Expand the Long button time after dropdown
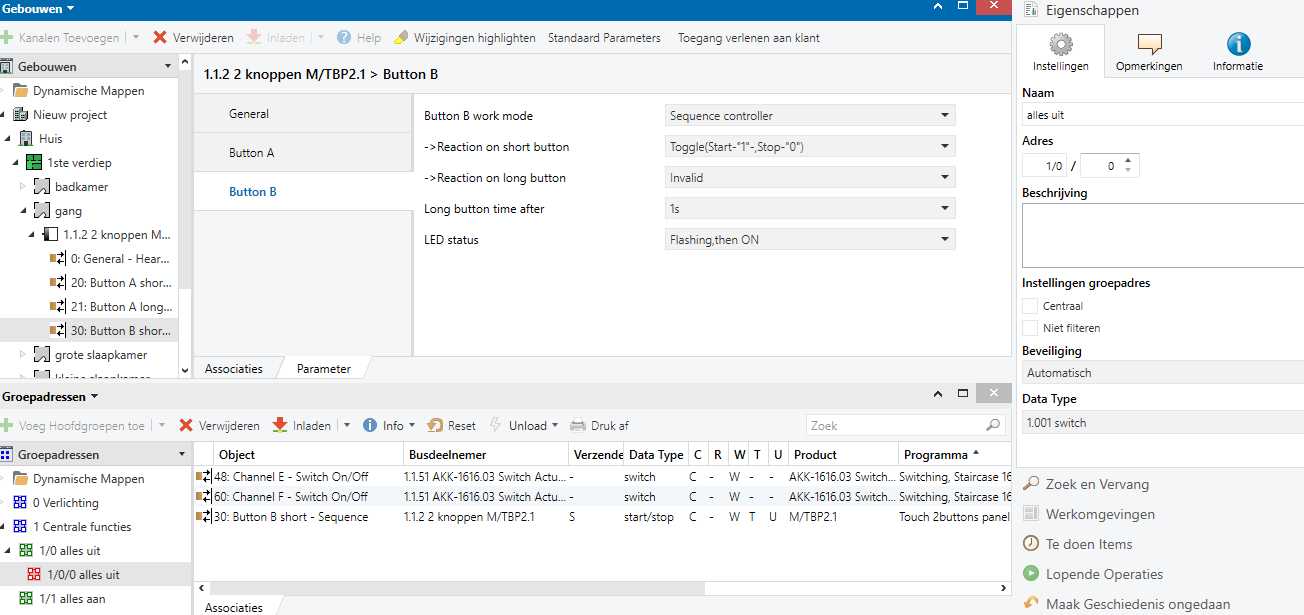The image size is (1304, 615). click(809, 209)
